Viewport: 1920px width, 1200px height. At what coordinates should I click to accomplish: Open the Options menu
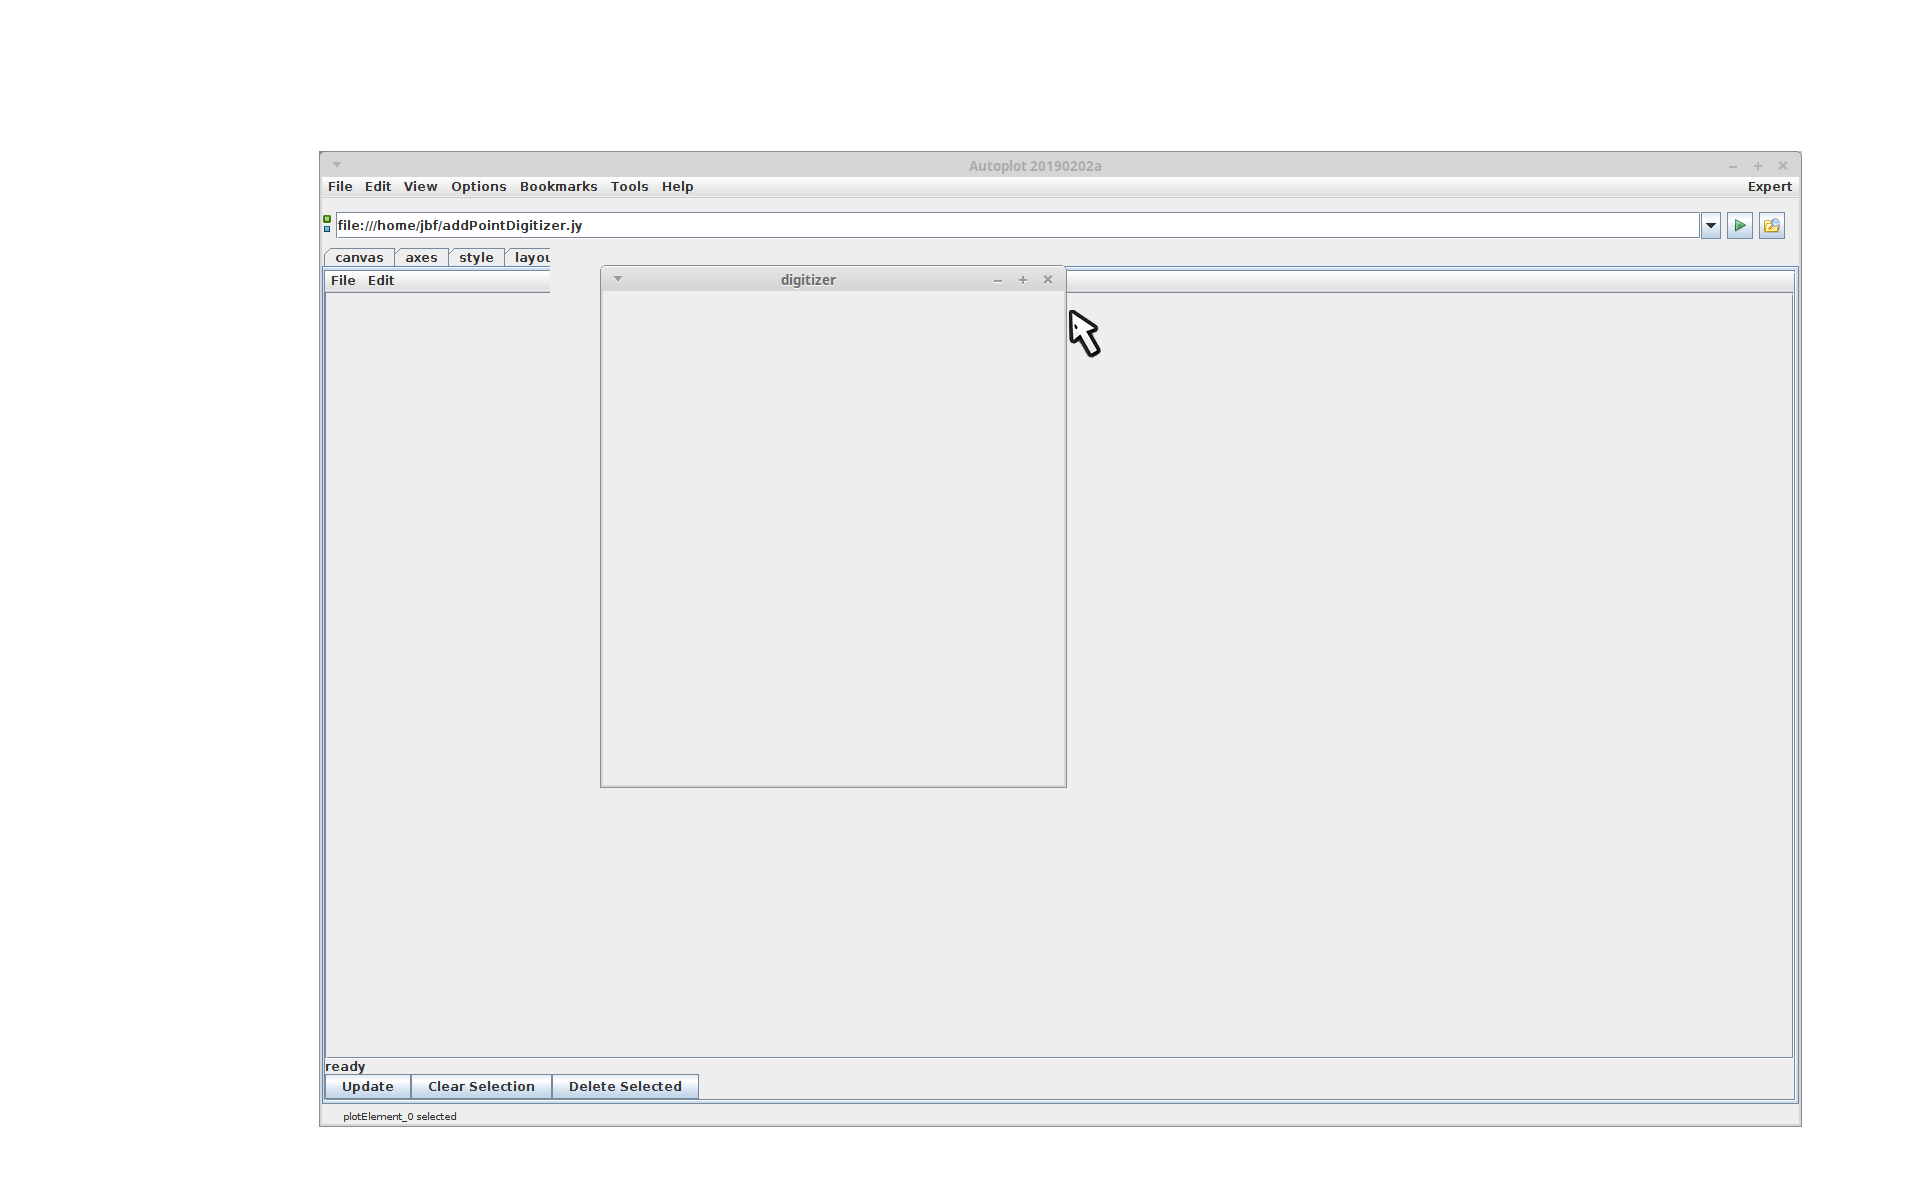478,187
